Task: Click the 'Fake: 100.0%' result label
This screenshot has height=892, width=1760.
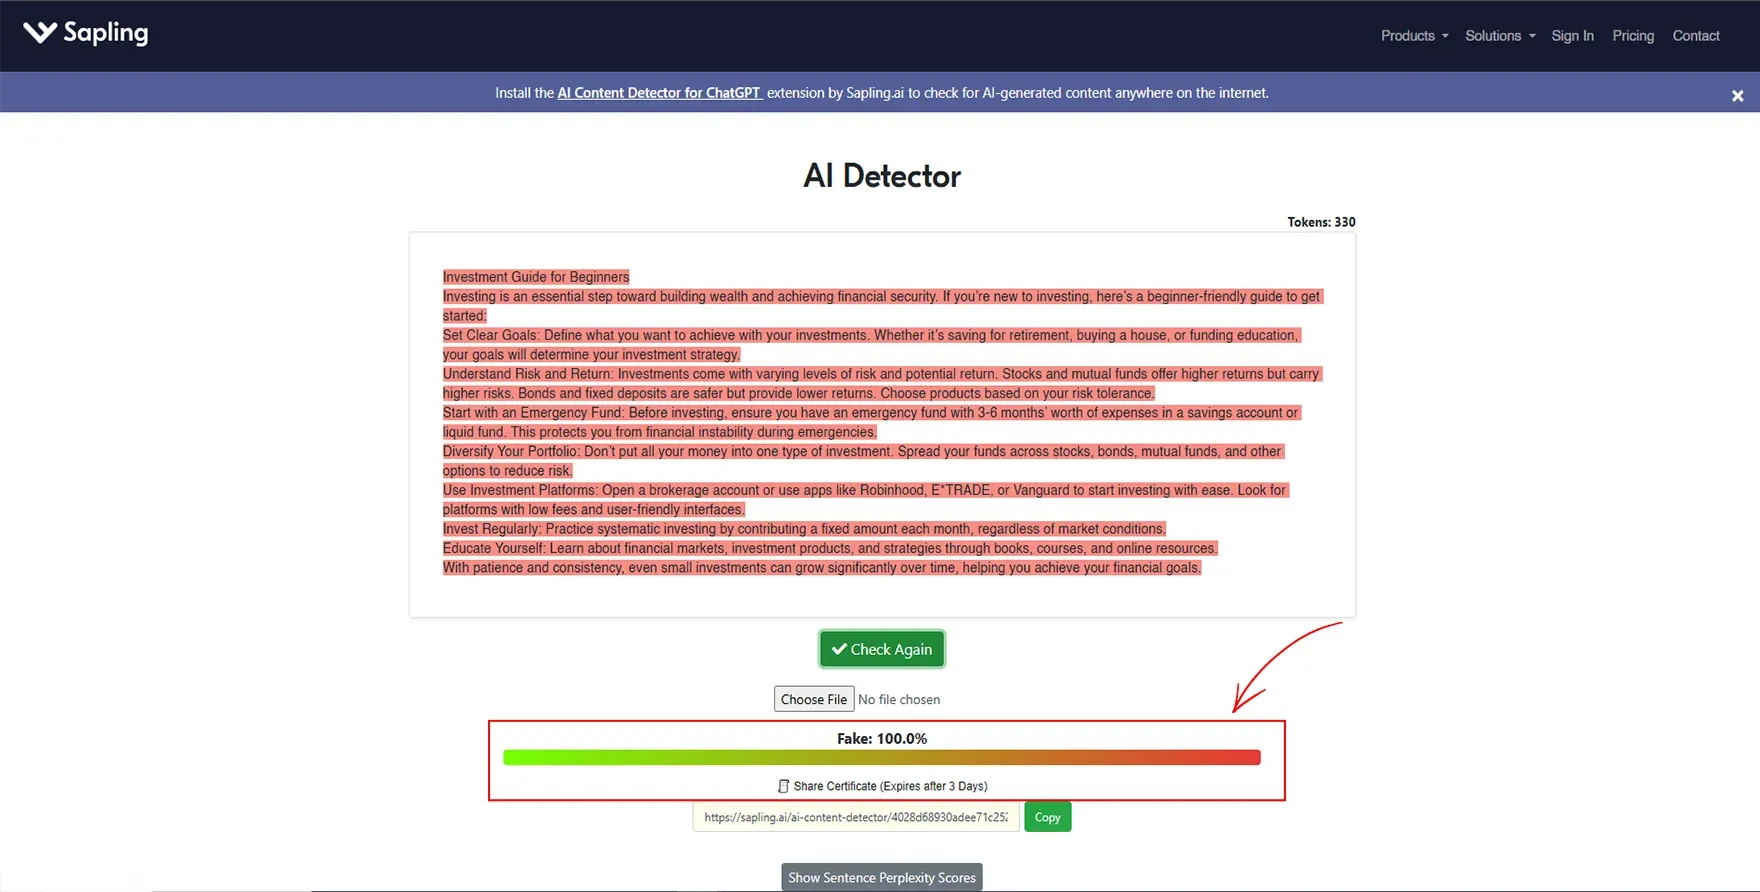Action: click(882, 739)
